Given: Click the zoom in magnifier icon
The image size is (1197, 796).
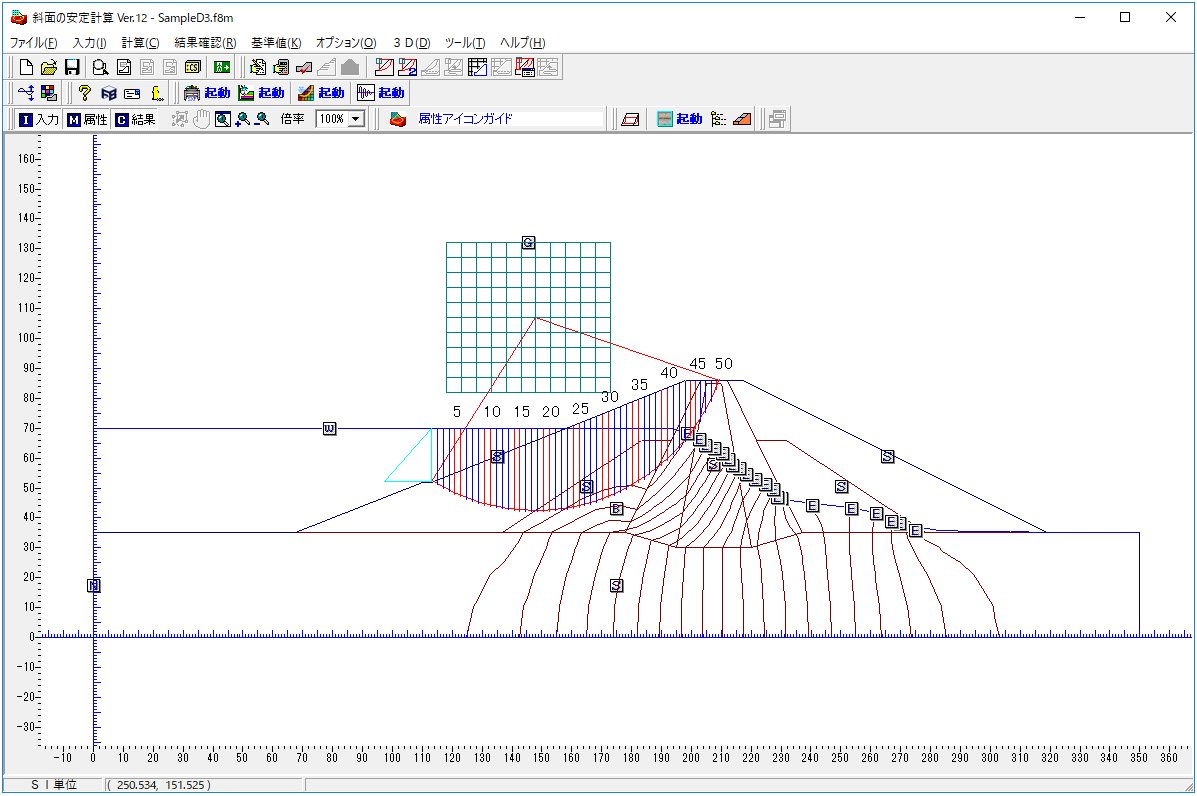Looking at the screenshot, I should click(243, 119).
